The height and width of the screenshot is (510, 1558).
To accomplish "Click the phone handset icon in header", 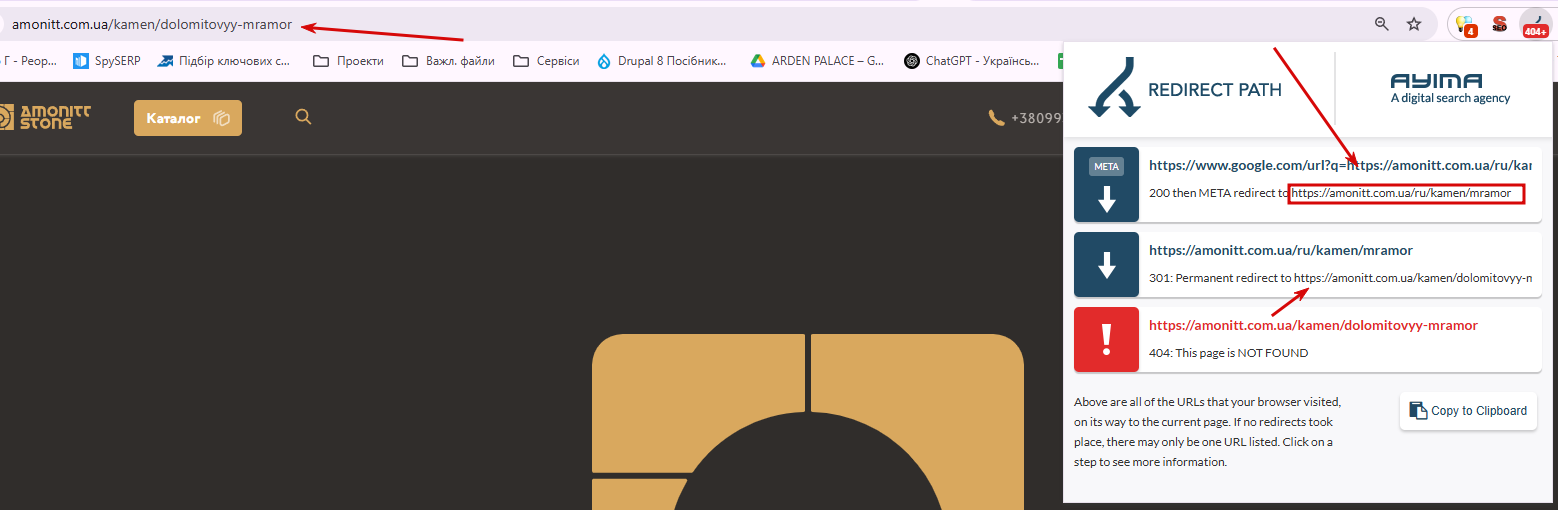I will coord(996,118).
